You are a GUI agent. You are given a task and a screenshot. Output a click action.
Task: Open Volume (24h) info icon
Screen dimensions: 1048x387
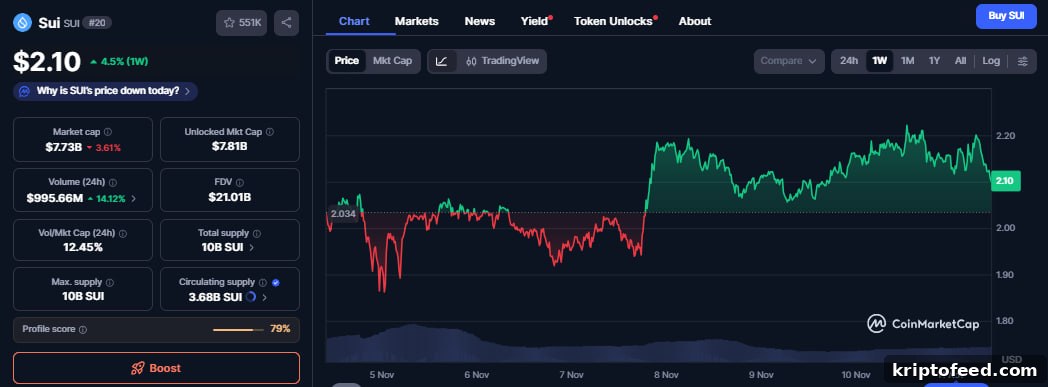(x=113, y=182)
